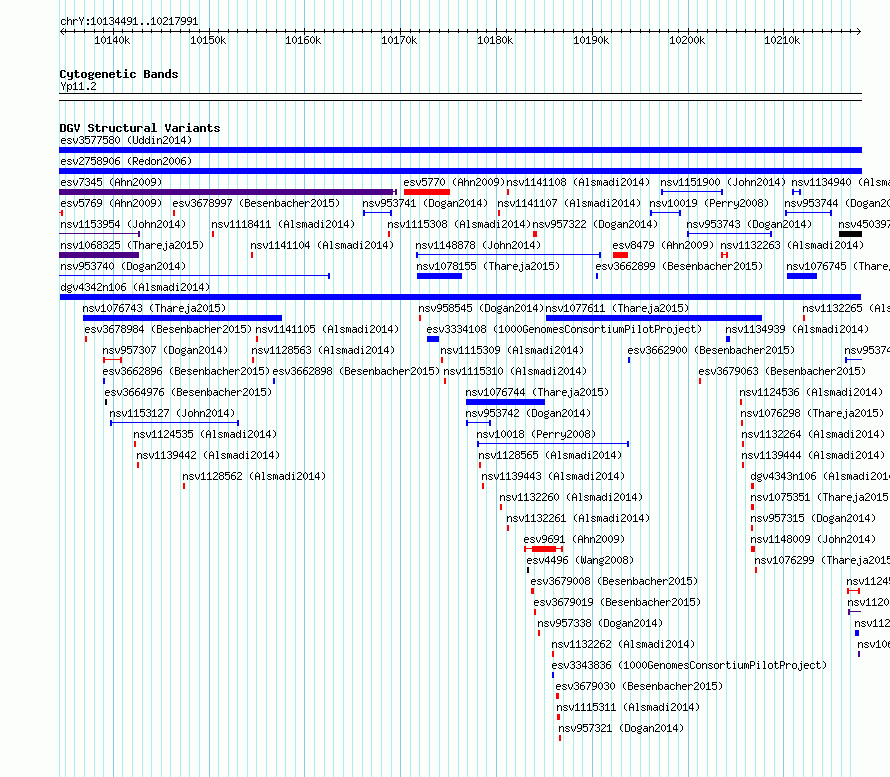
Task: Click the purple nsv1068325 (Thareja2015) bar
Action: click(99, 255)
